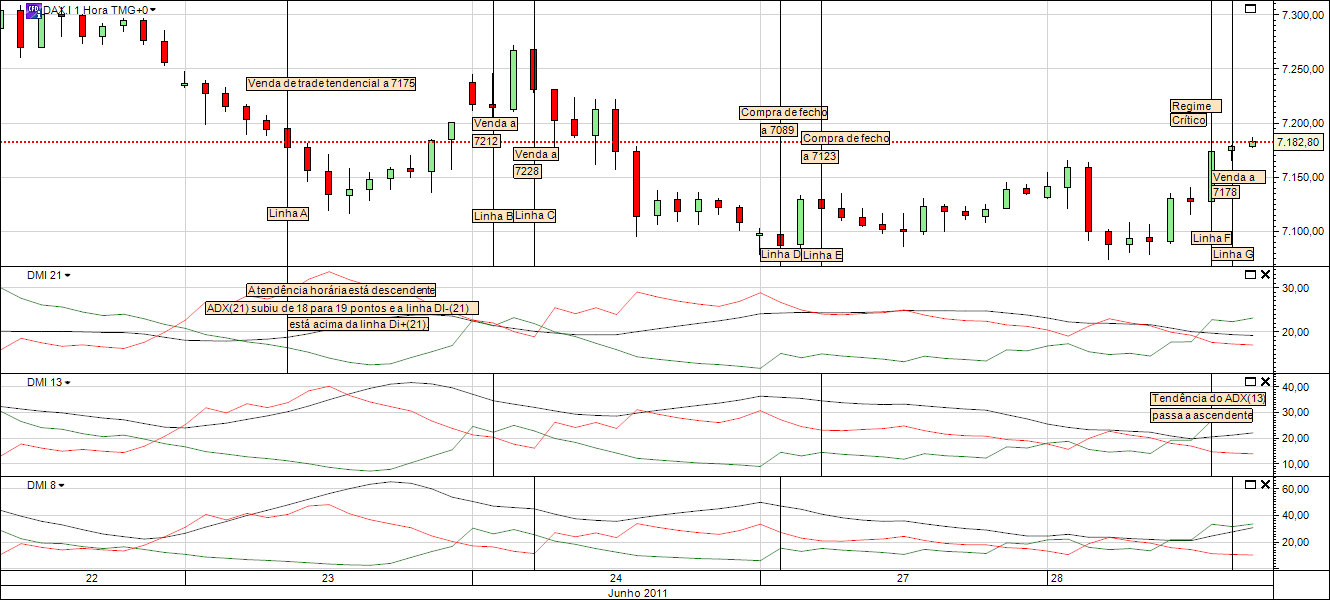Click the 'Junho 2011' time axis label
The width and height of the screenshot is (1330, 600).
(638, 593)
